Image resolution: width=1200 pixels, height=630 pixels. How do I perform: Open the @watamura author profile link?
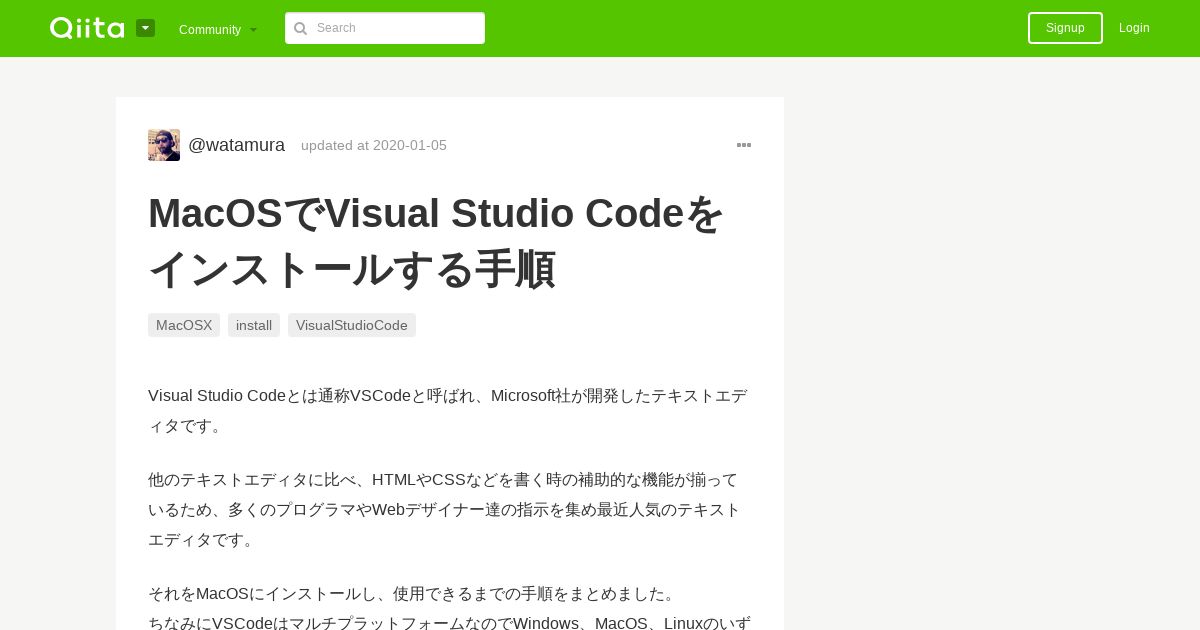click(x=236, y=145)
